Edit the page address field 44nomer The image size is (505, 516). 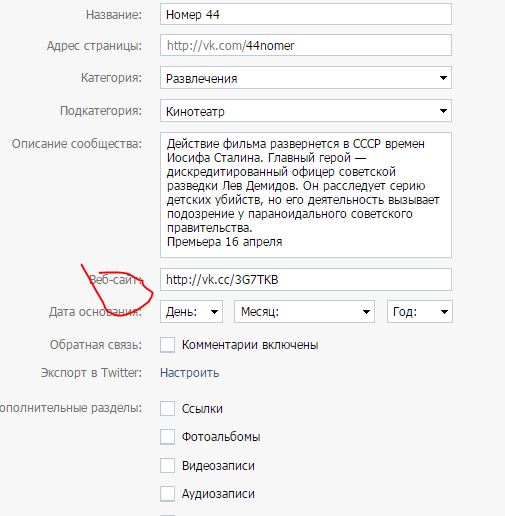306,45
